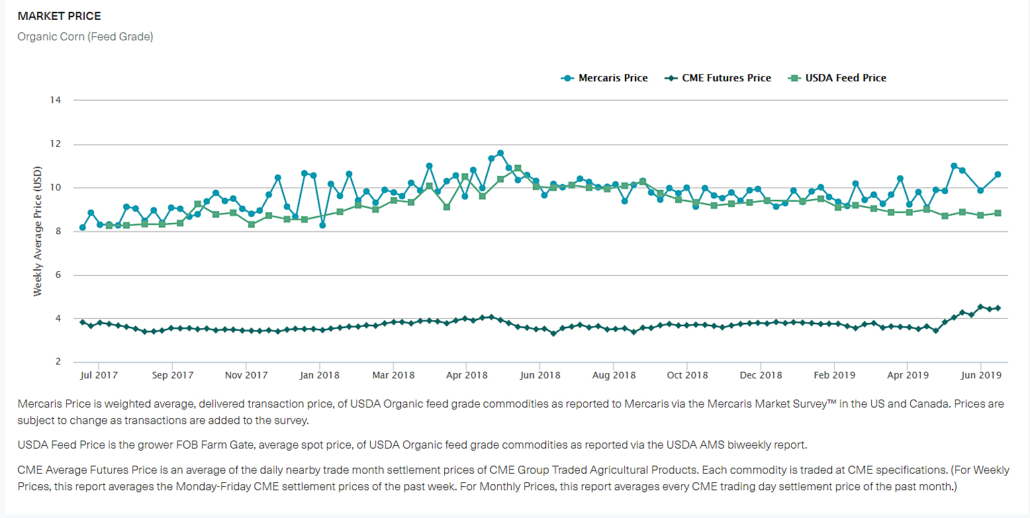Toggle USDA Feed Price legend text

(x=845, y=78)
